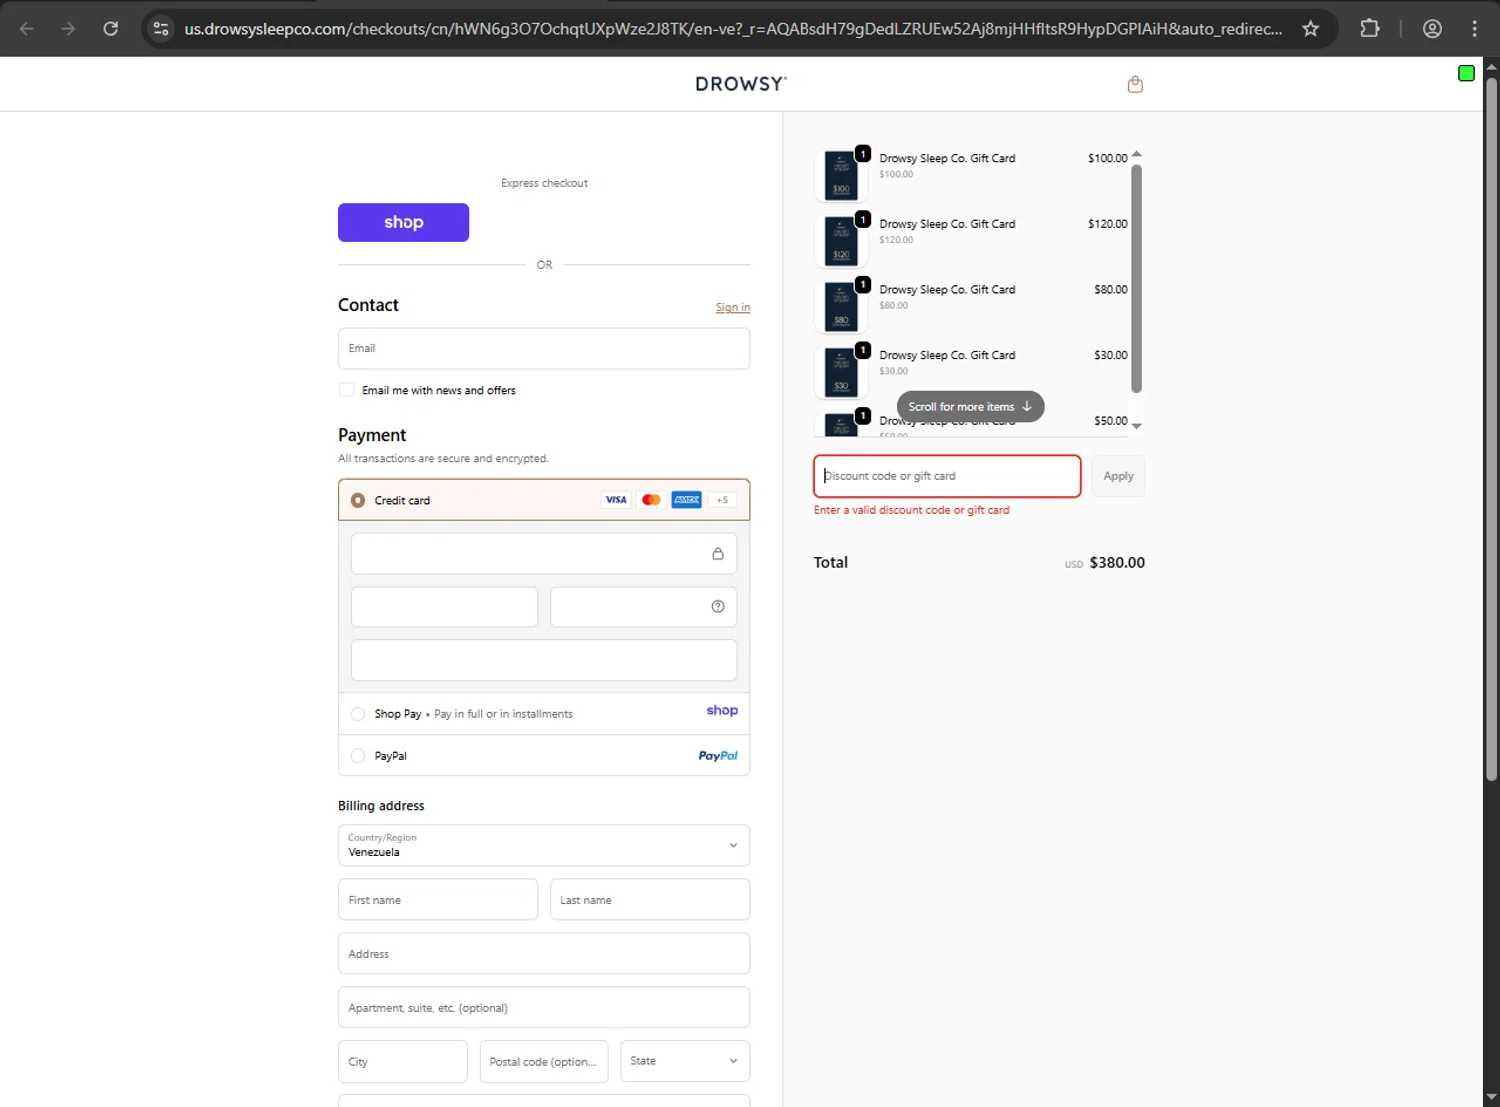Click the $30.00 gift card thumbnail
1500x1107 pixels.
point(841,372)
